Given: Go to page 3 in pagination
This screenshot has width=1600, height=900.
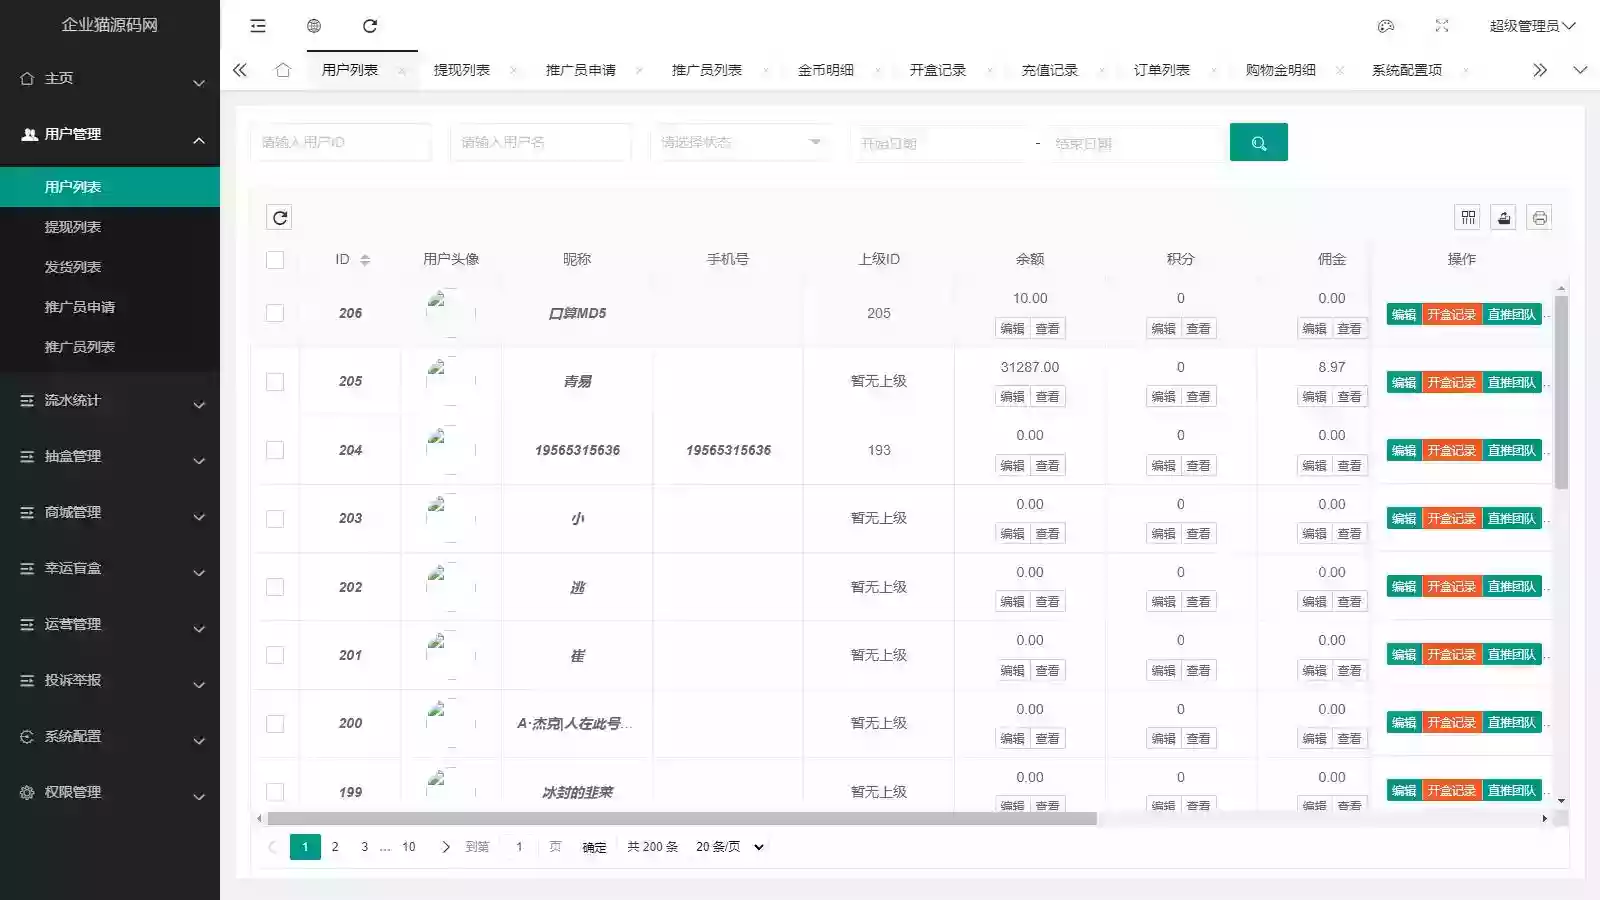Looking at the screenshot, I should 364,846.
